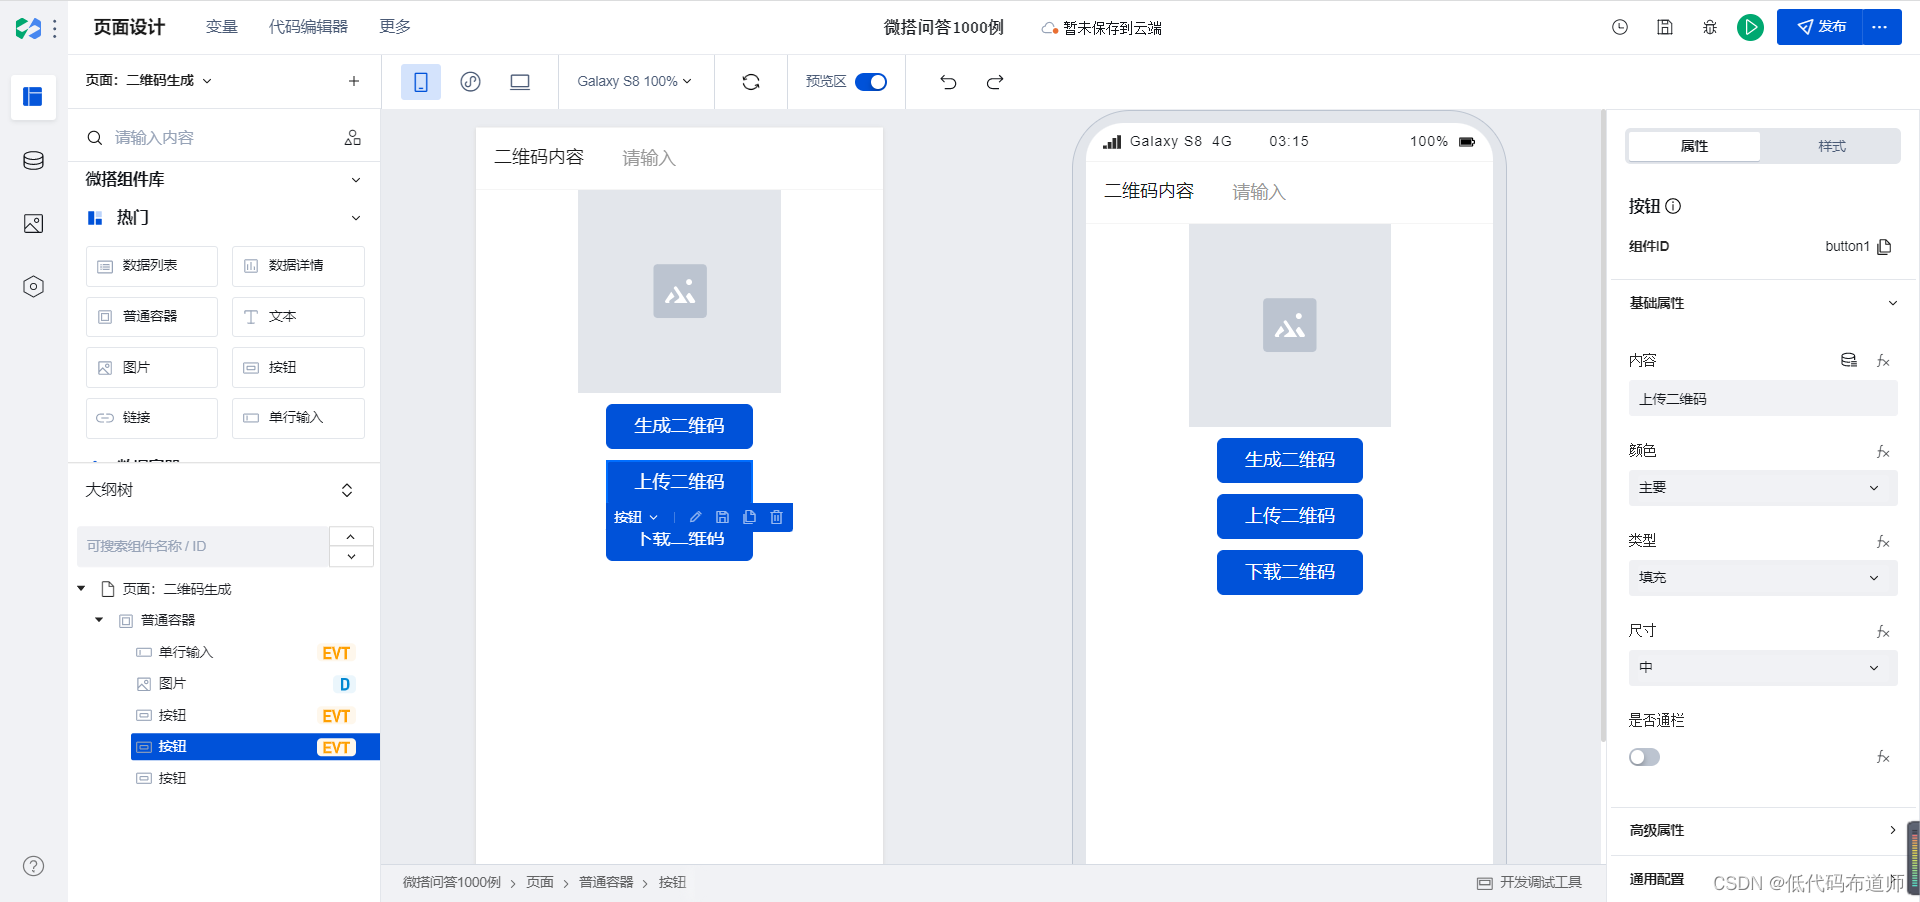Click the component library manage icon beside search
This screenshot has width=1920, height=902.
tap(353, 137)
